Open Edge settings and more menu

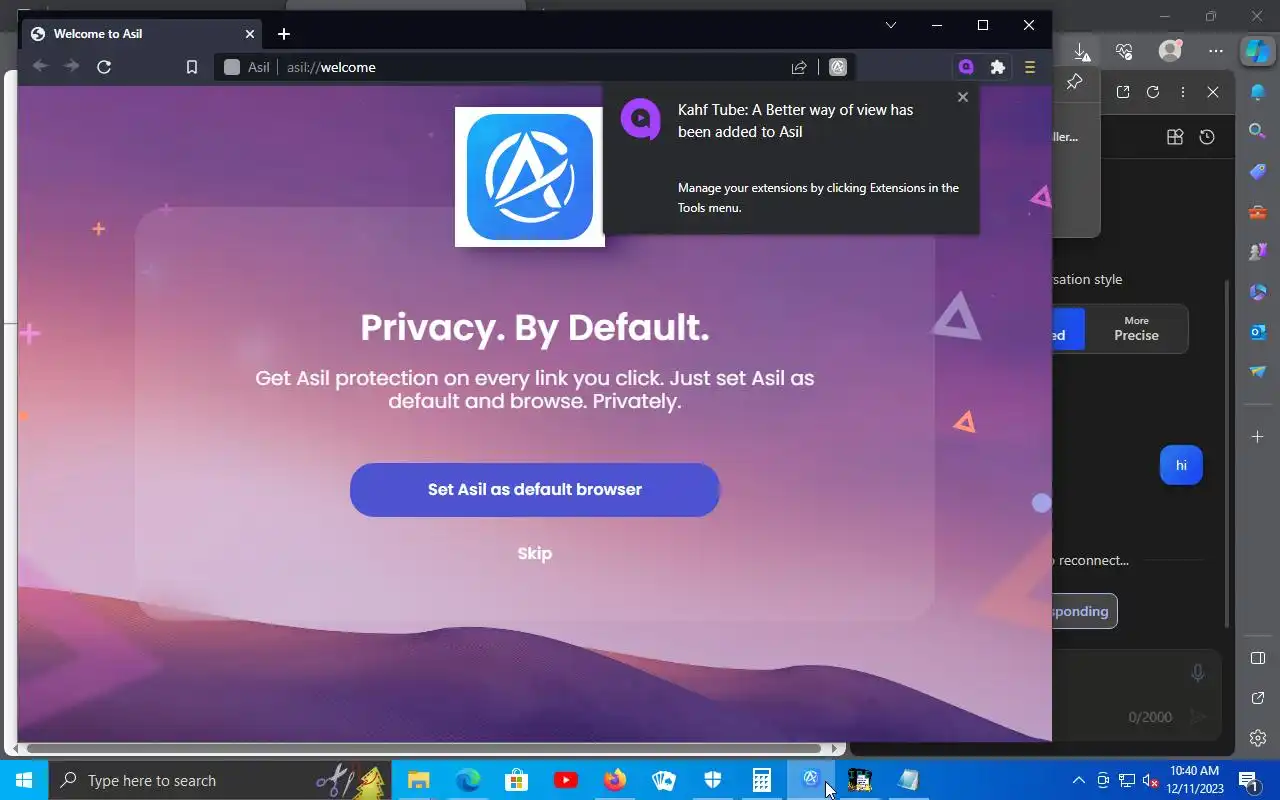coord(1215,51)
